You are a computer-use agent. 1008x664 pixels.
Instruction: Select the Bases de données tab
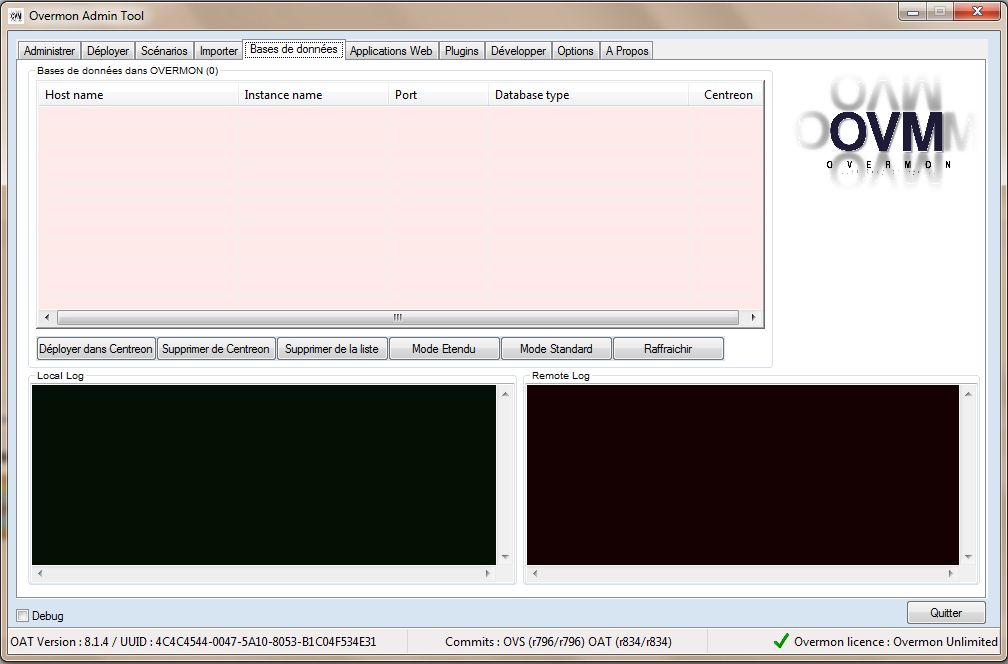pos(294,49)
